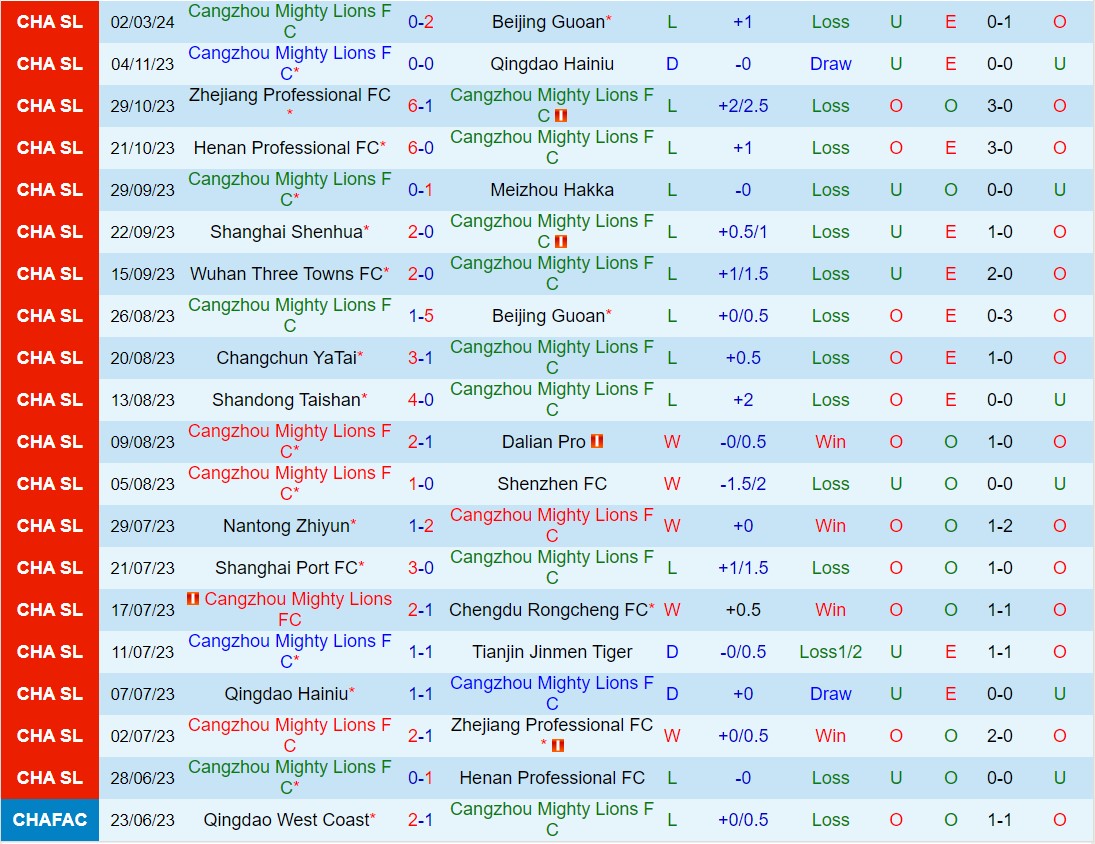Open CHAFAC league label on 23/06/23
Viewport: 1095px width, 844px height.
(50, 820)
